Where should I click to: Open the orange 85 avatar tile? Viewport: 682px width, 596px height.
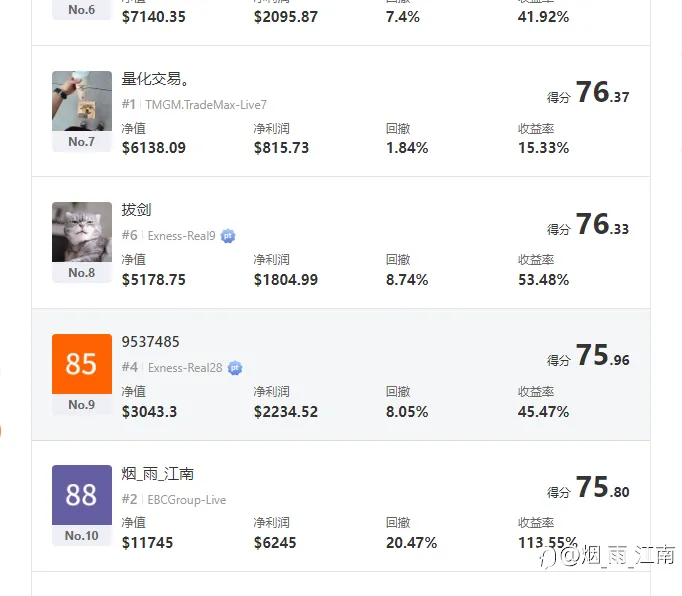click(x=82, y=364)
